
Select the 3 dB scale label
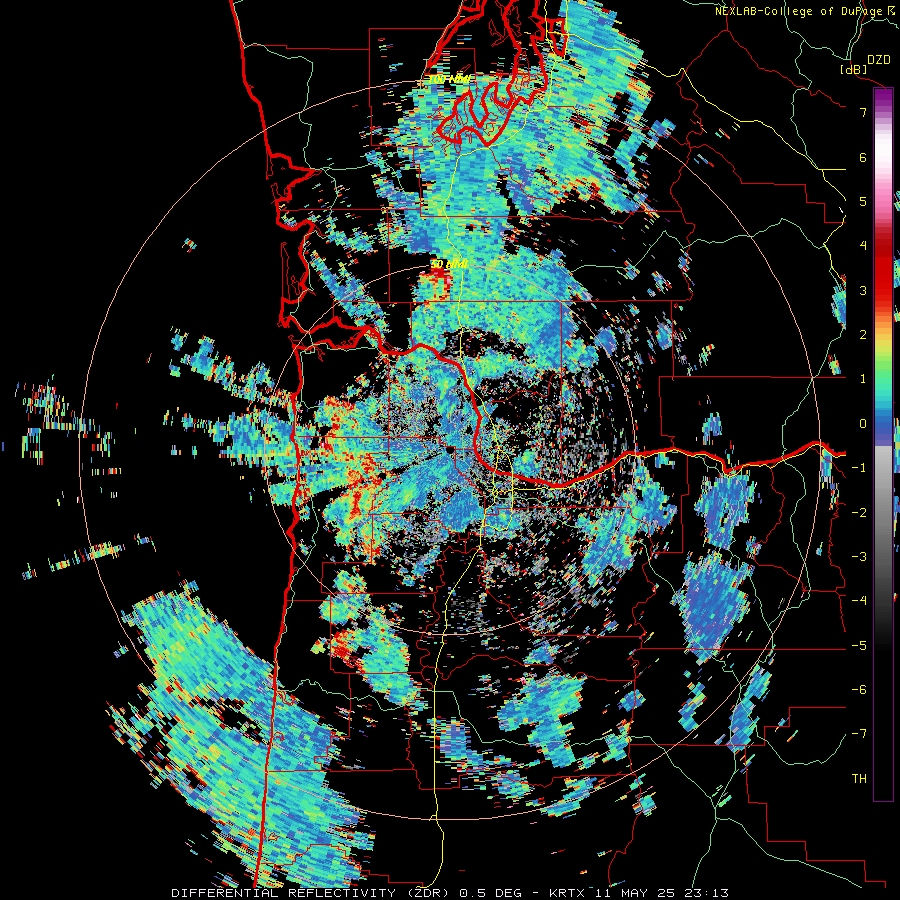tap(863, 290)
